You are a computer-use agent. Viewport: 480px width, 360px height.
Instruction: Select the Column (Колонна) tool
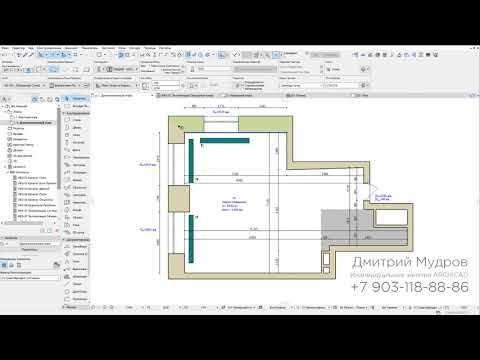[x=76, y=143]
